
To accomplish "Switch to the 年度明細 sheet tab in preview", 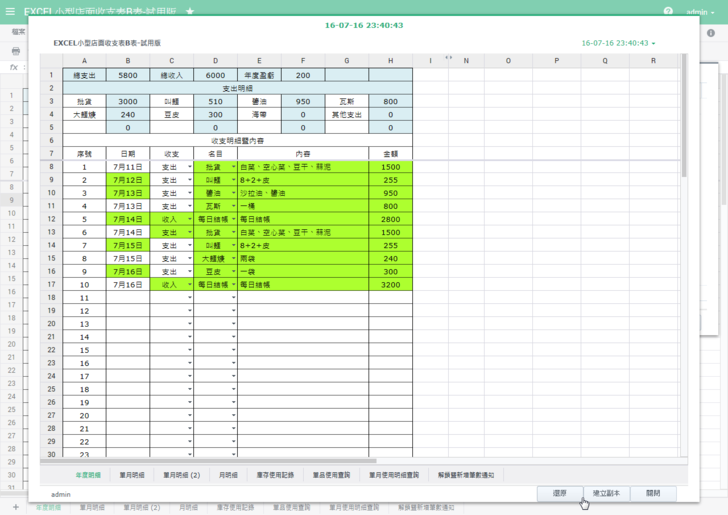I will coord(88,475).
